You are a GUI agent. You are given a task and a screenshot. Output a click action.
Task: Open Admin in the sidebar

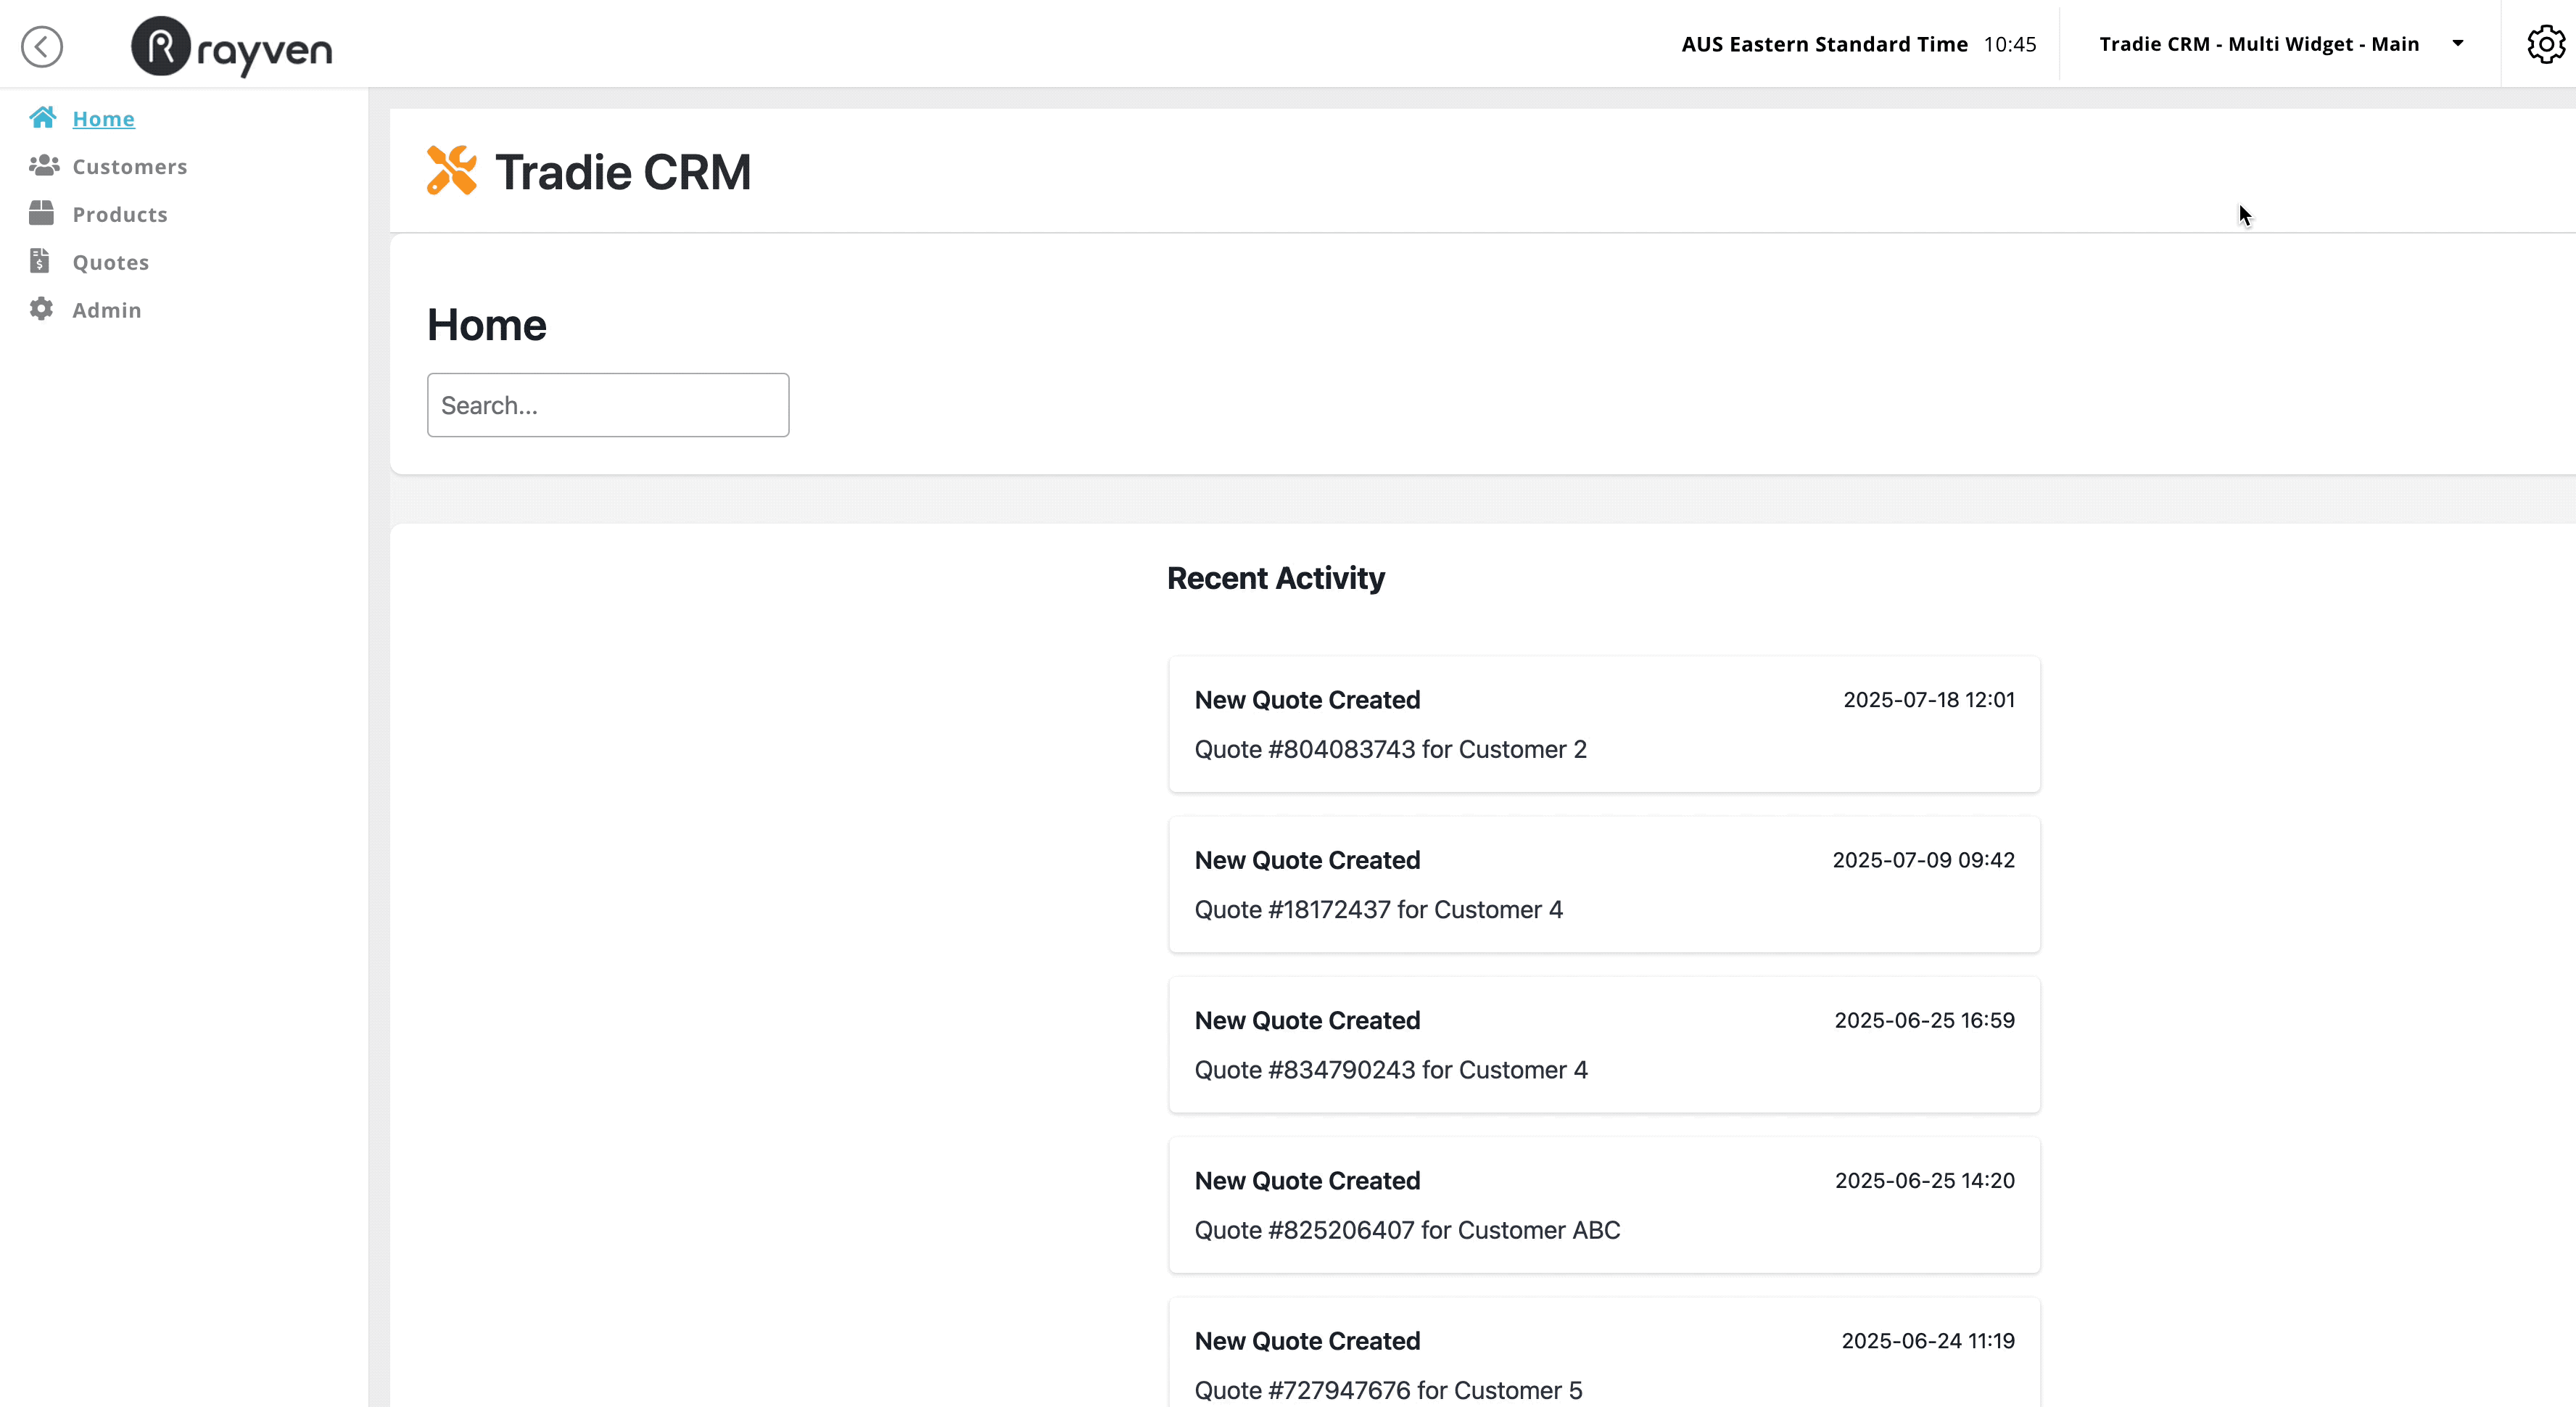(x=107, y=310)
